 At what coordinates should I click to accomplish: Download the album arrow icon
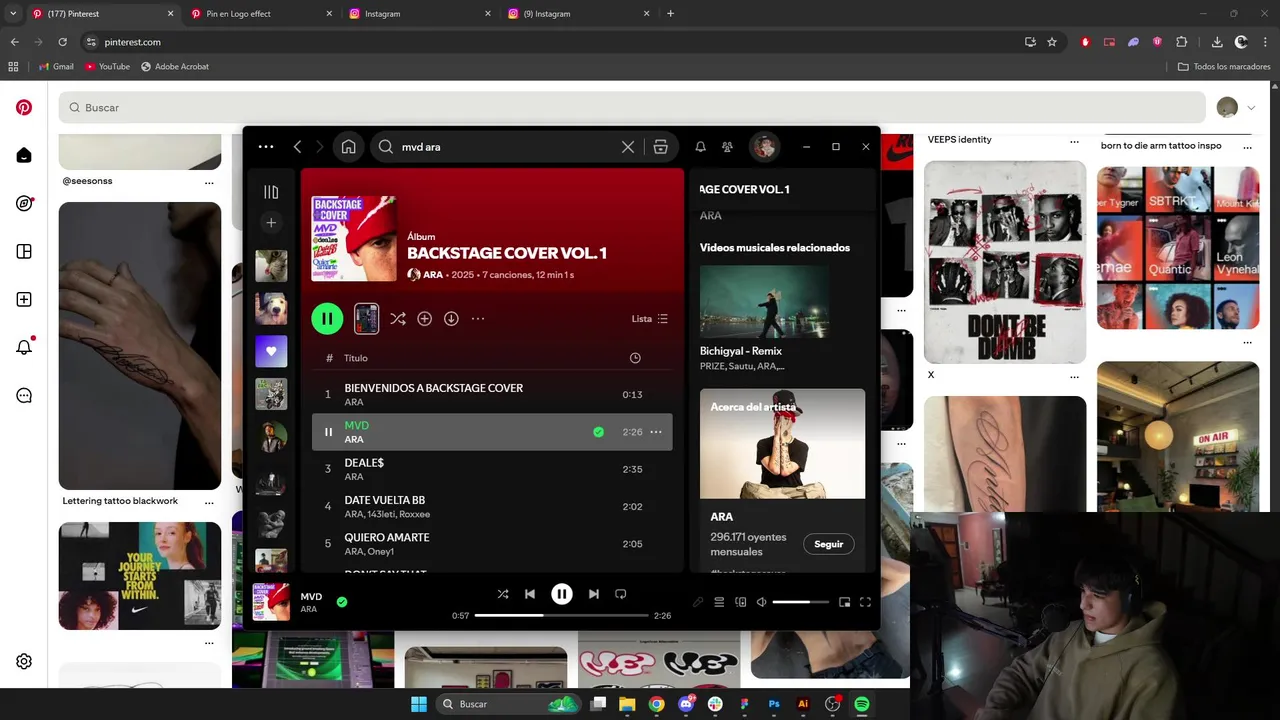coord(451,319)
